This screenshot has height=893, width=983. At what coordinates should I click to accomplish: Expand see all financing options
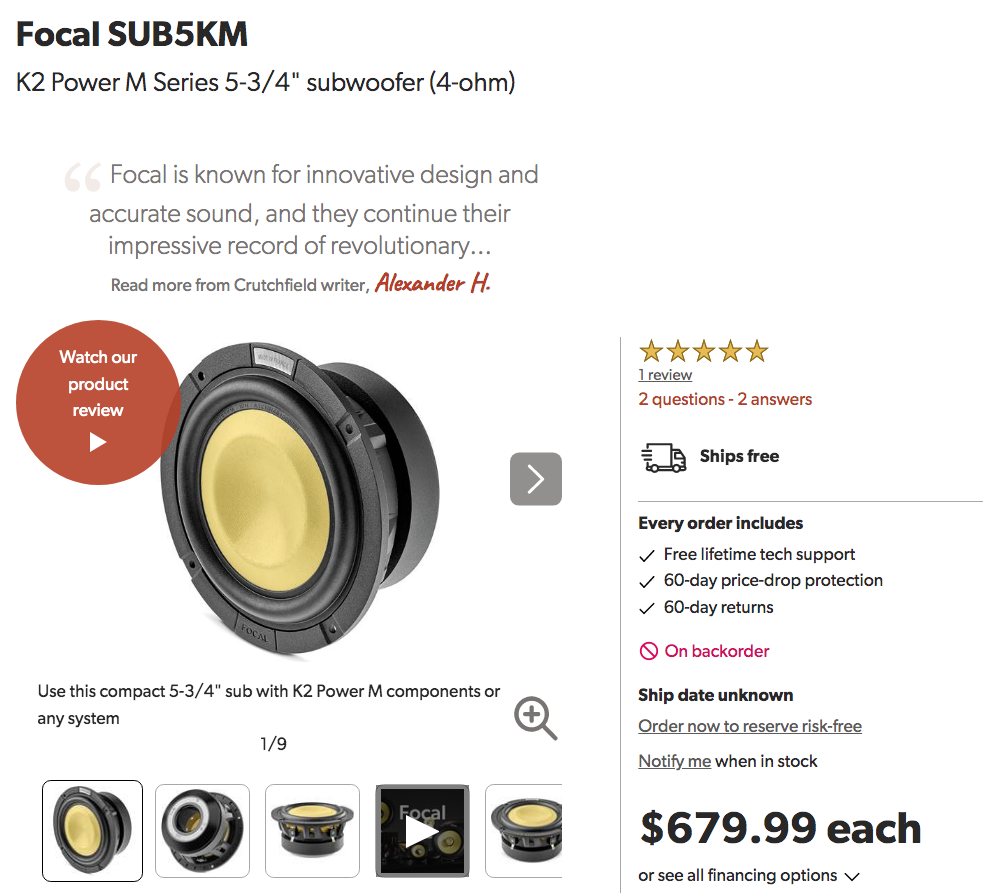click(x=750, y=876)
